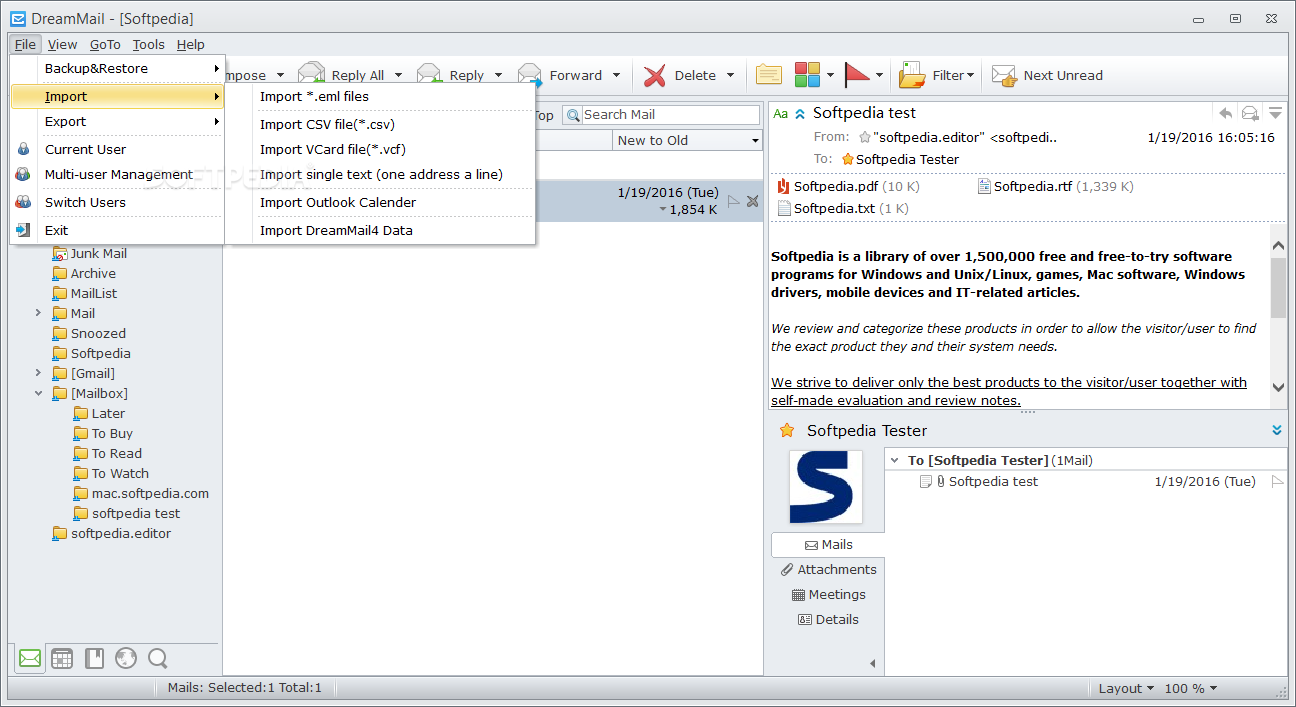1296x707 pixels.
Task: Click the Aa font size icon
Action: pyautogui.click(x=780, y=114)
